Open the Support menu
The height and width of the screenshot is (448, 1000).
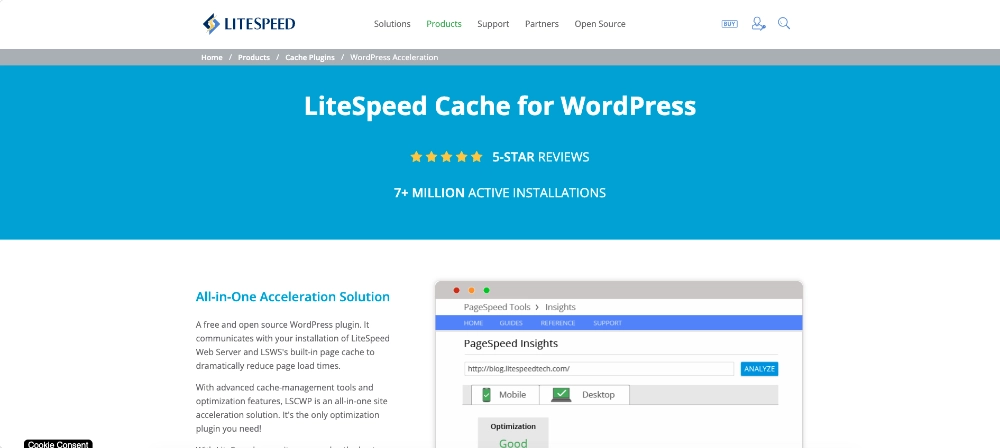[x=493, y=24]
